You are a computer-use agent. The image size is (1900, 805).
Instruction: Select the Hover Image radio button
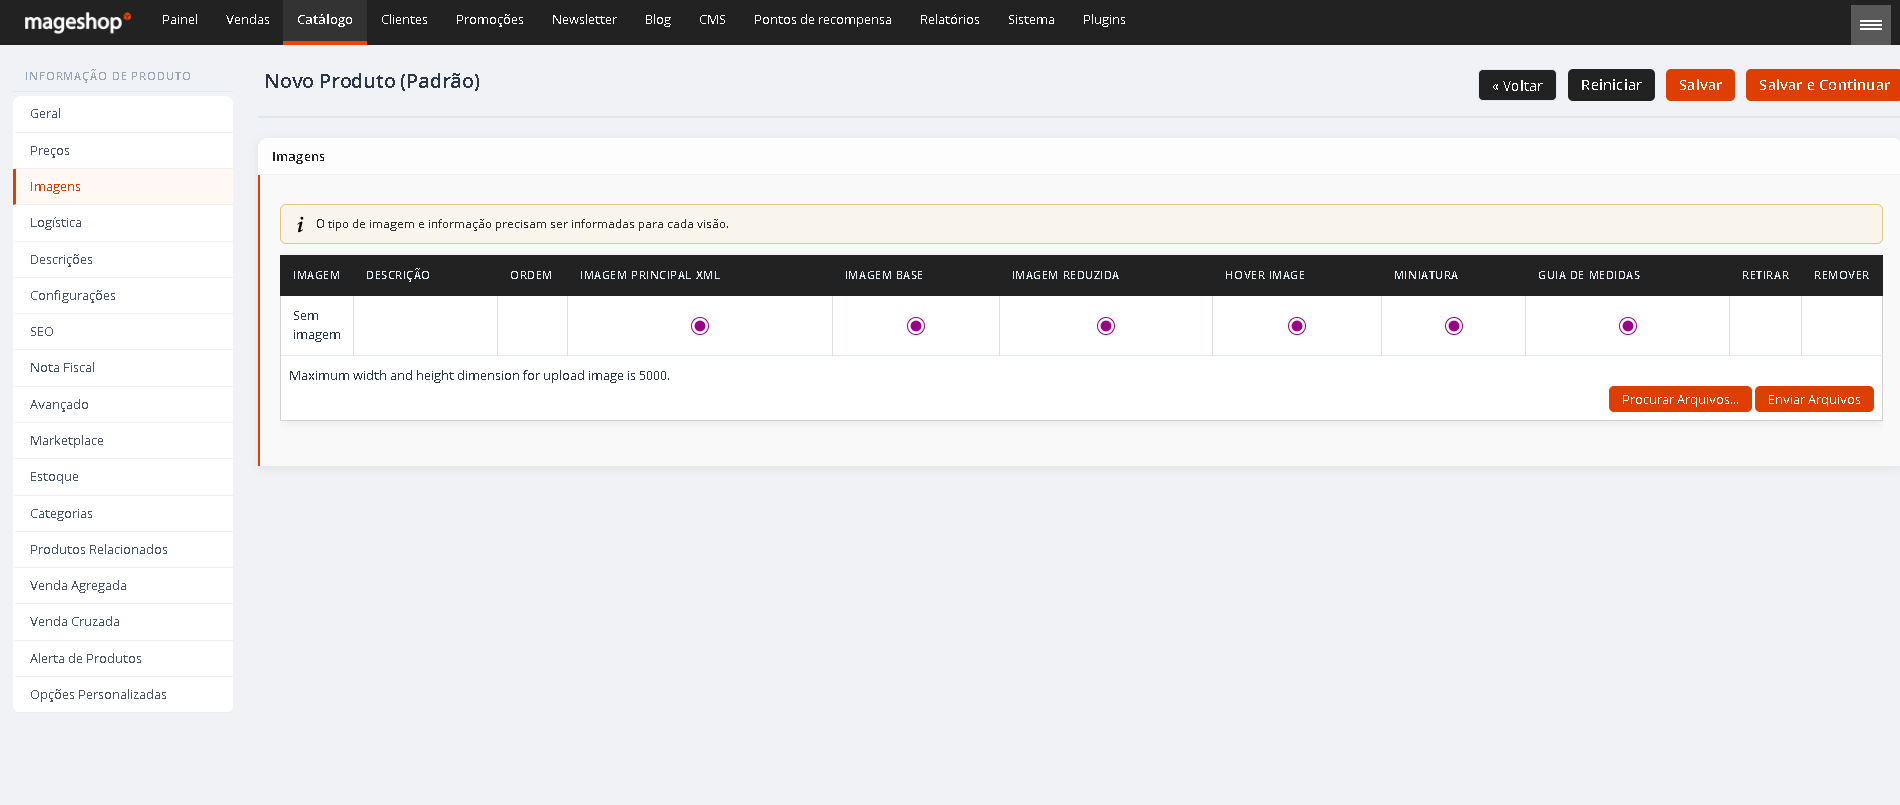tap(1297, 326)
